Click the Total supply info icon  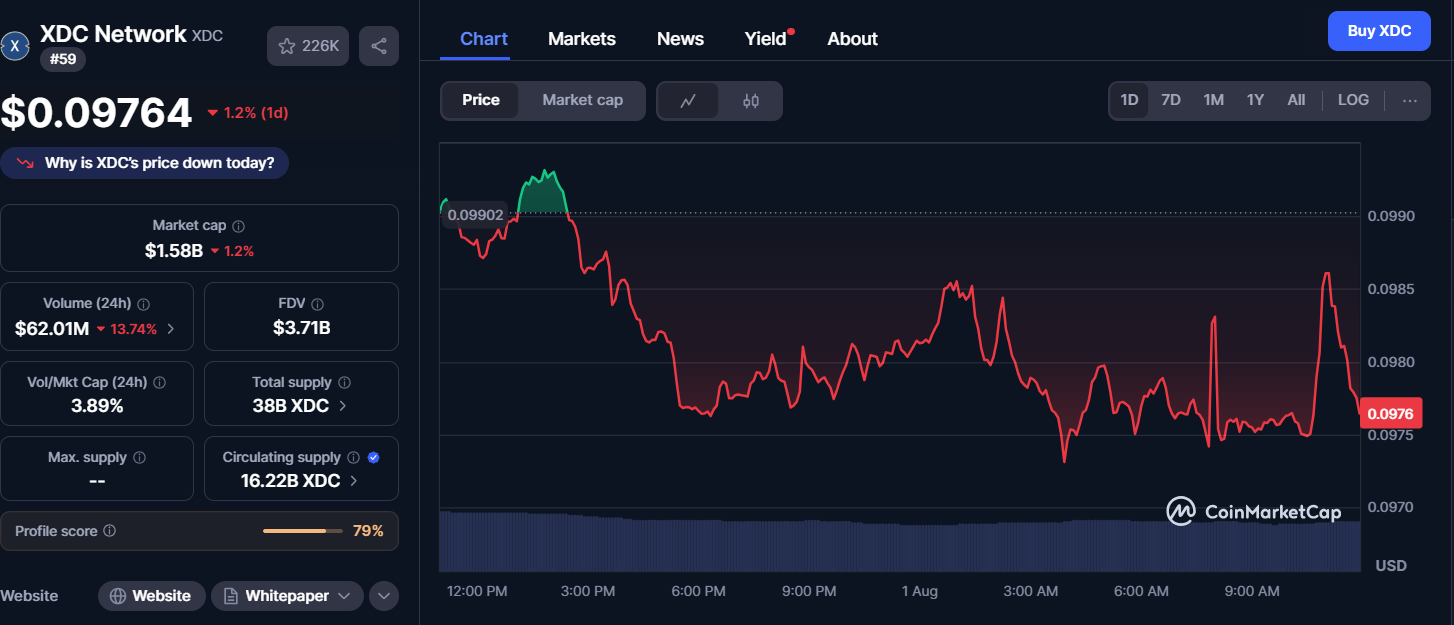pyautogui.click(x=345, y=382)
